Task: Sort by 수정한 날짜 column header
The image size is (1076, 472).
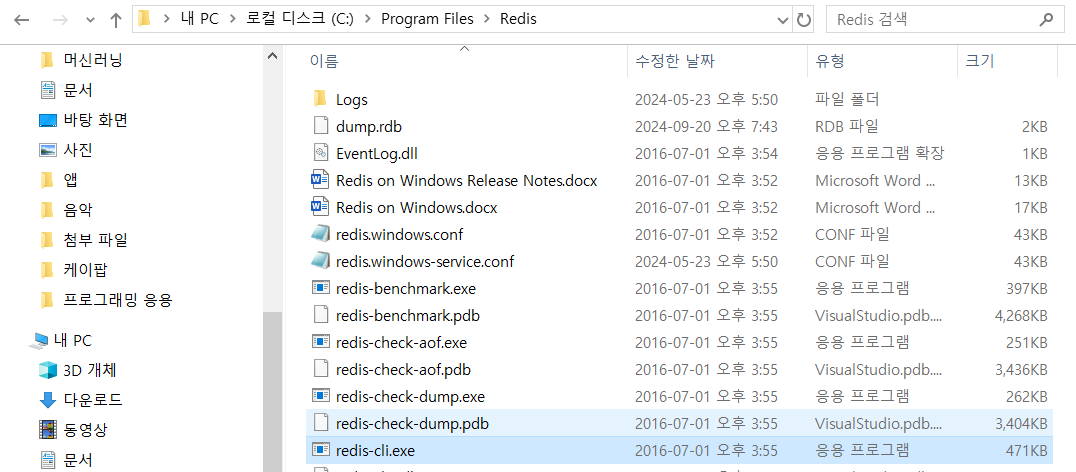Action: tap(717, 61)
